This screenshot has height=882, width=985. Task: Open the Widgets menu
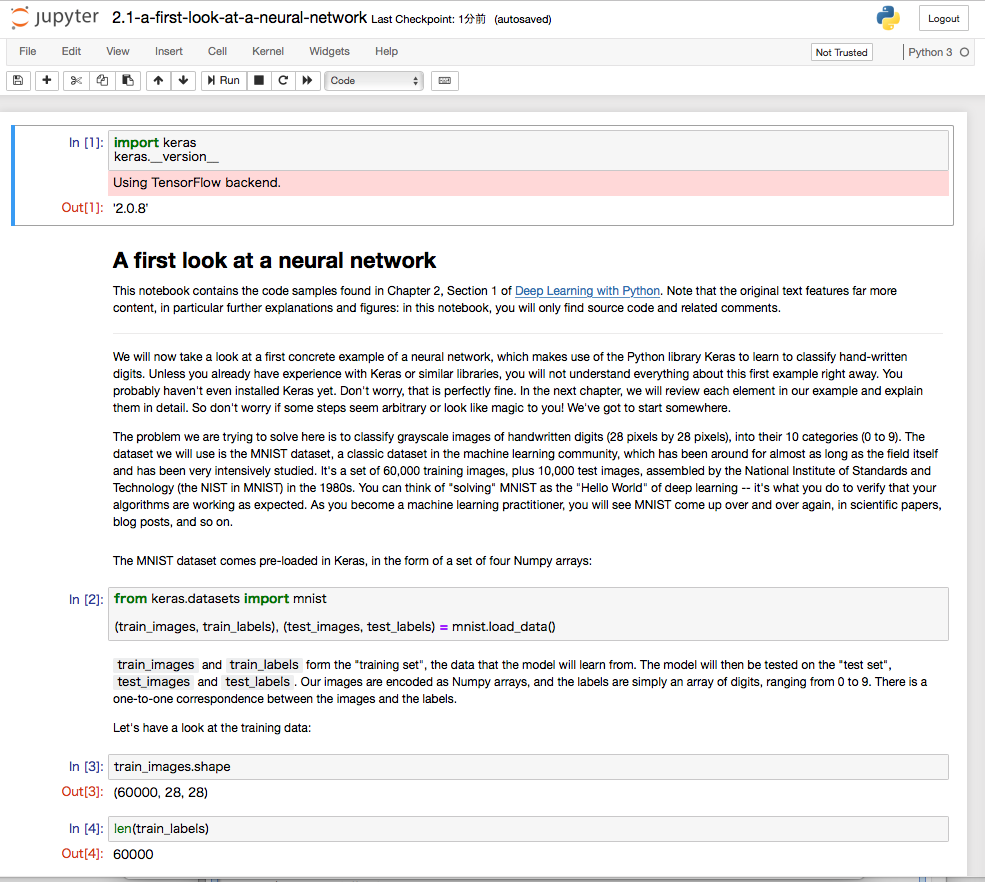click(x=329, y=51)
